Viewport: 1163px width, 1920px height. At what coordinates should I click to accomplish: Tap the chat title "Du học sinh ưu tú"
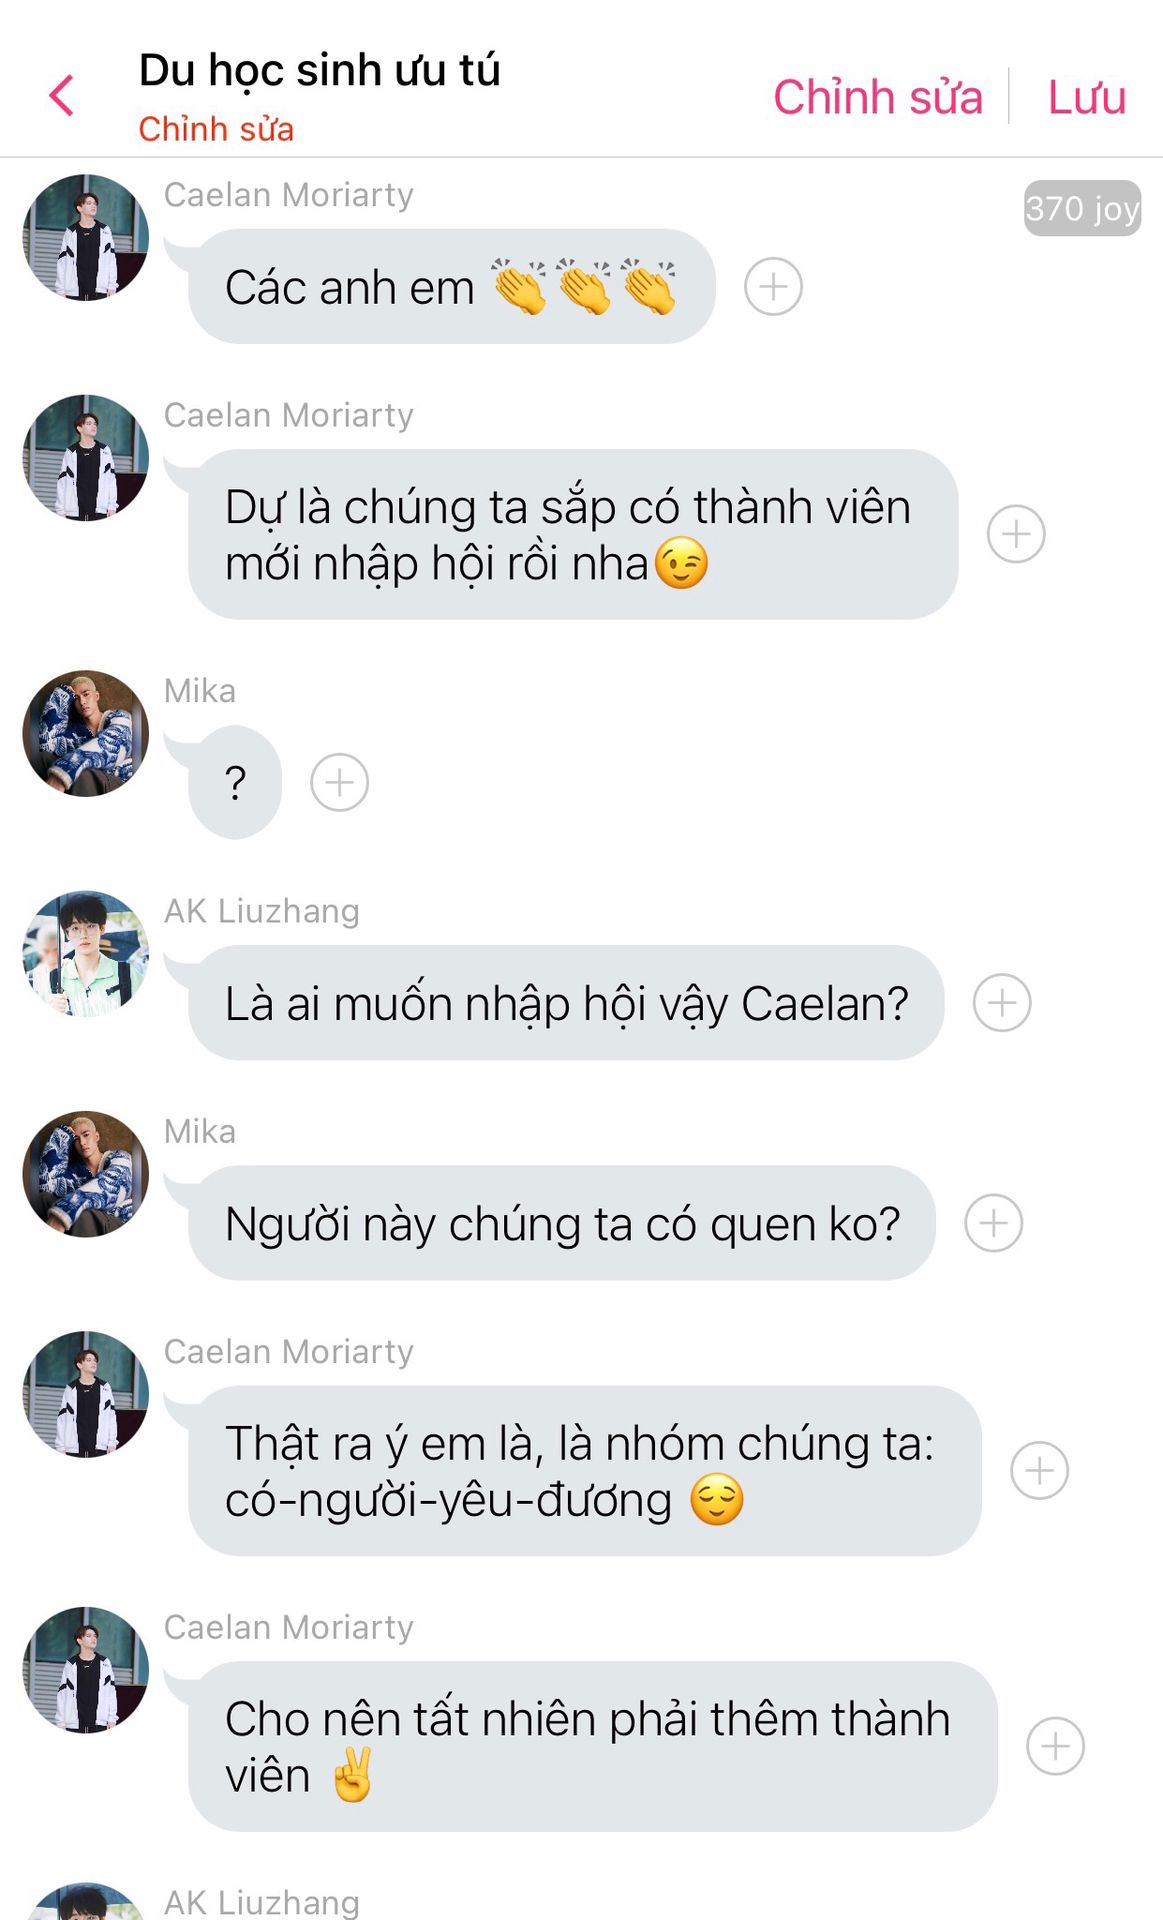[x=319, y=70]
